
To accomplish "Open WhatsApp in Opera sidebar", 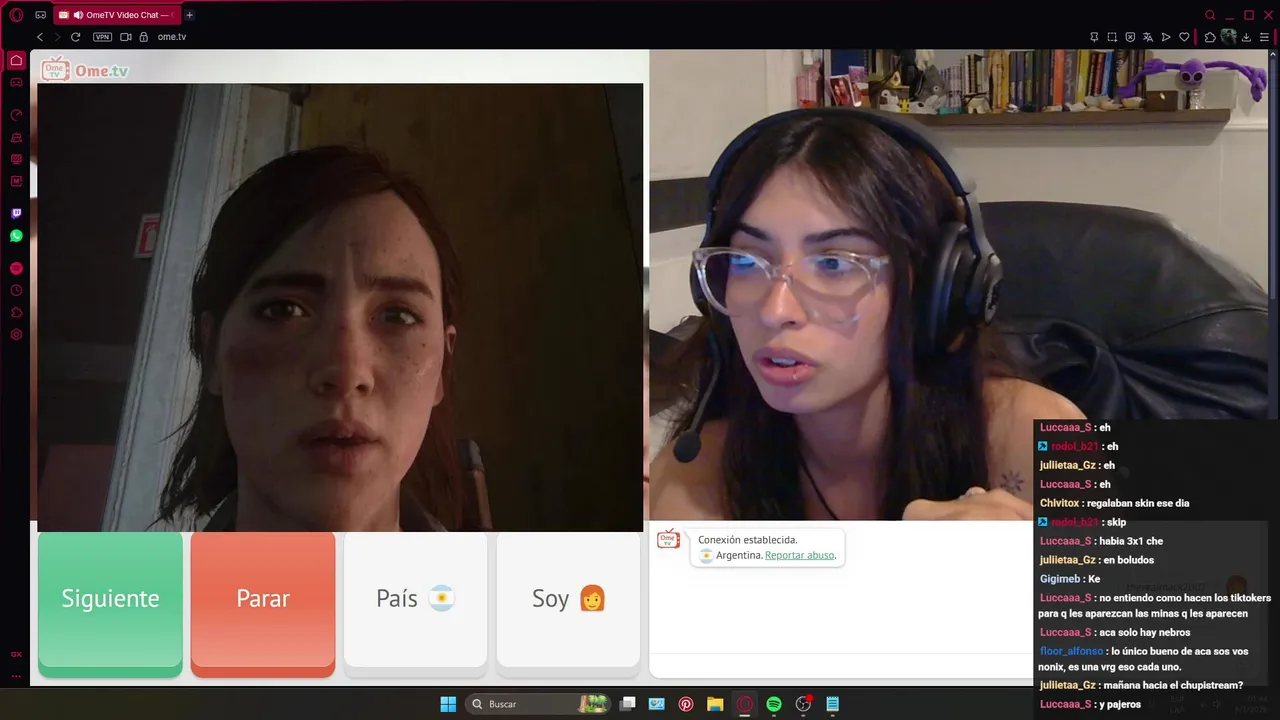I will click(16, 236).
